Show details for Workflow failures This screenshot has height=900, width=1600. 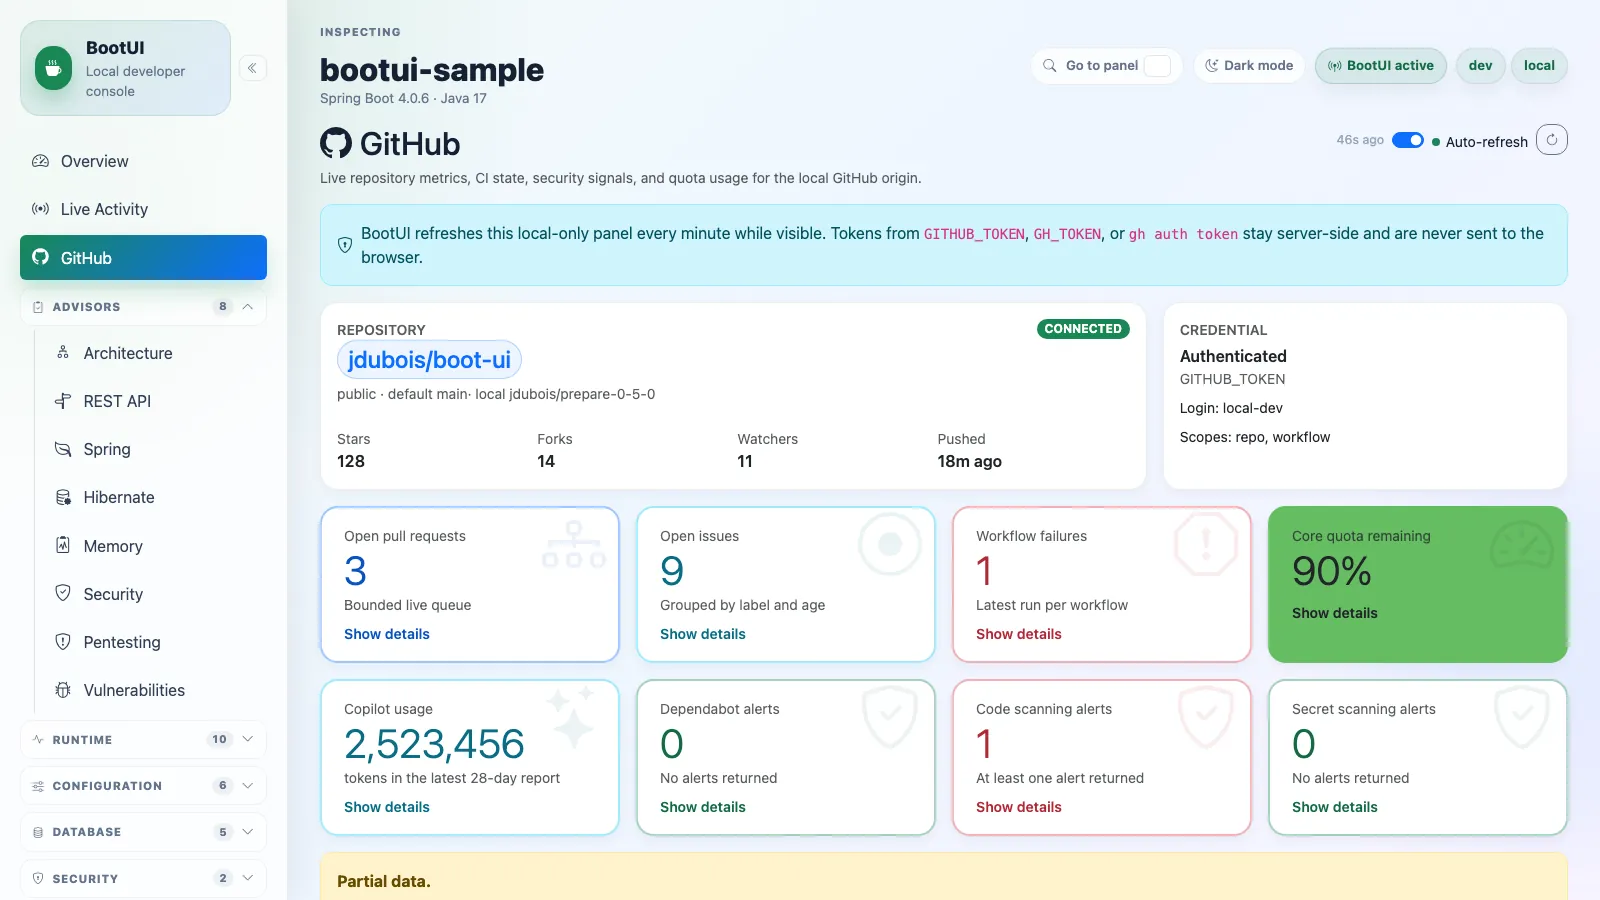pos(1019,634)
